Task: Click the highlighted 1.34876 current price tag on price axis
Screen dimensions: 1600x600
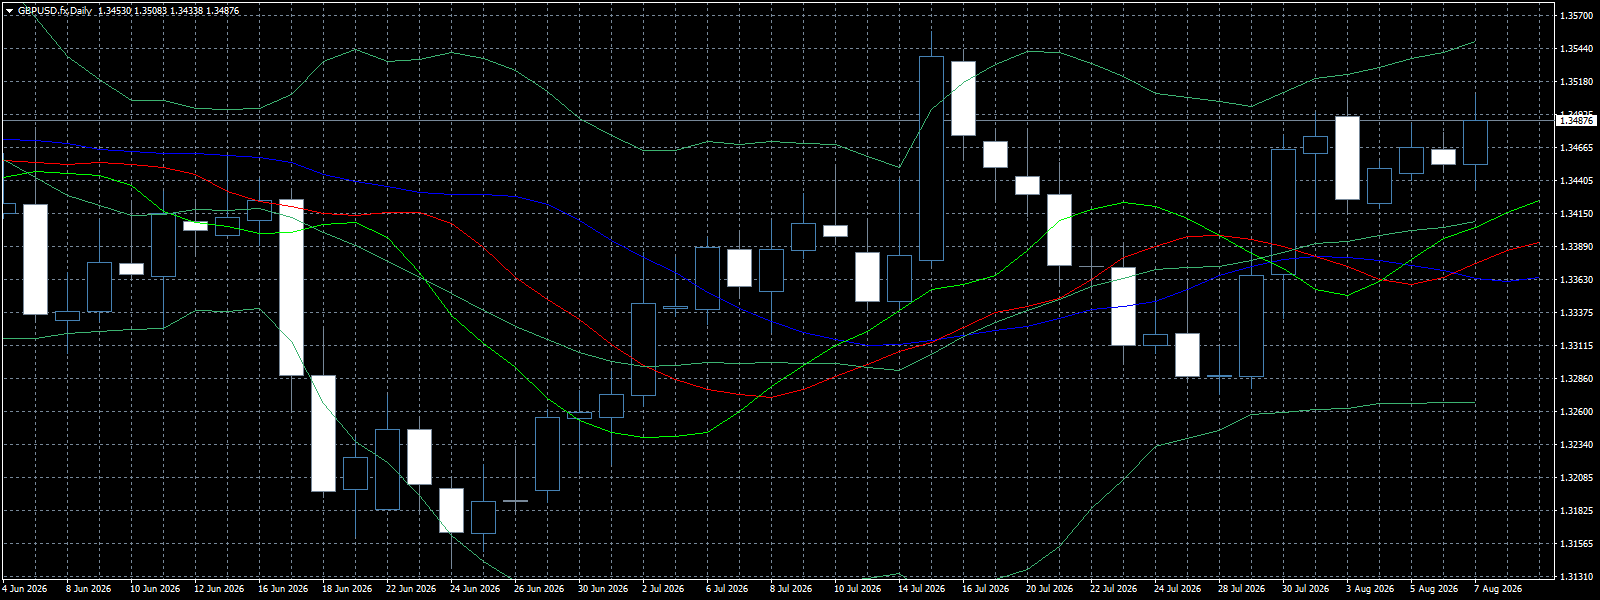Action: [1576, 120]
